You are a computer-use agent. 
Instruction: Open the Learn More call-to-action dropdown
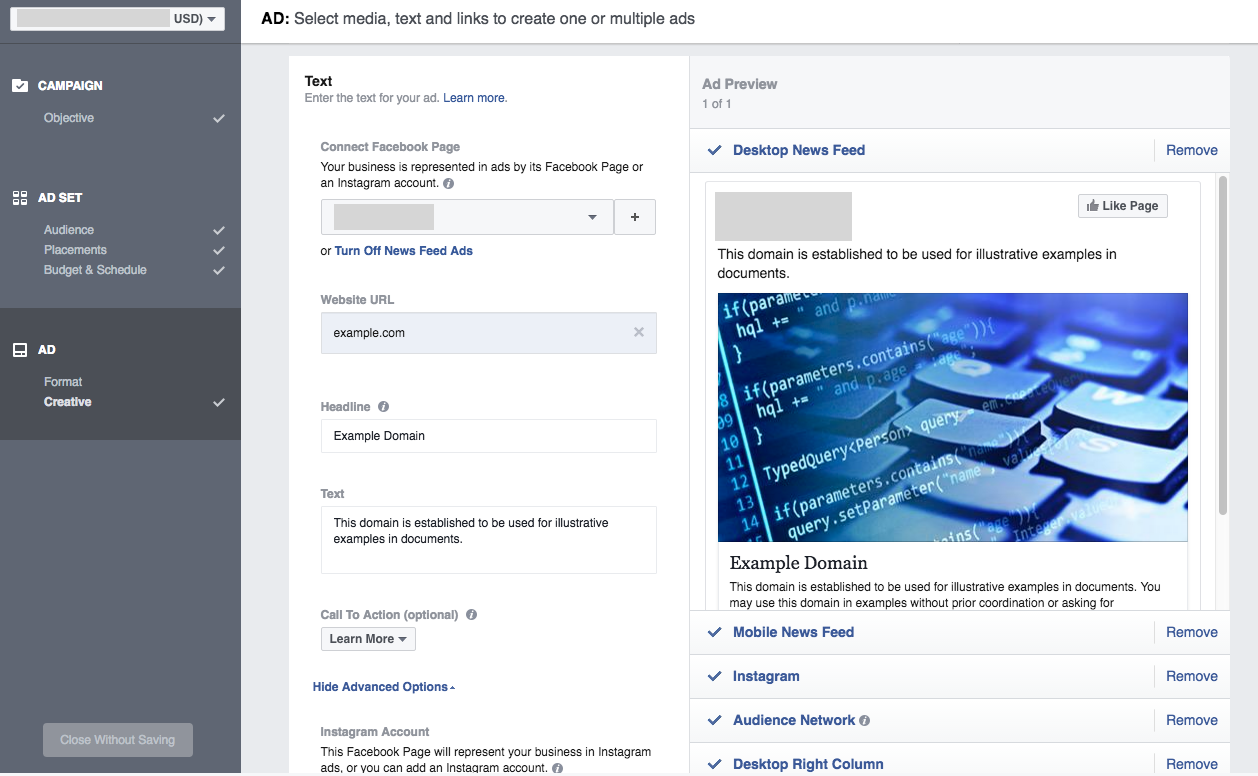[x=368, y=638]
